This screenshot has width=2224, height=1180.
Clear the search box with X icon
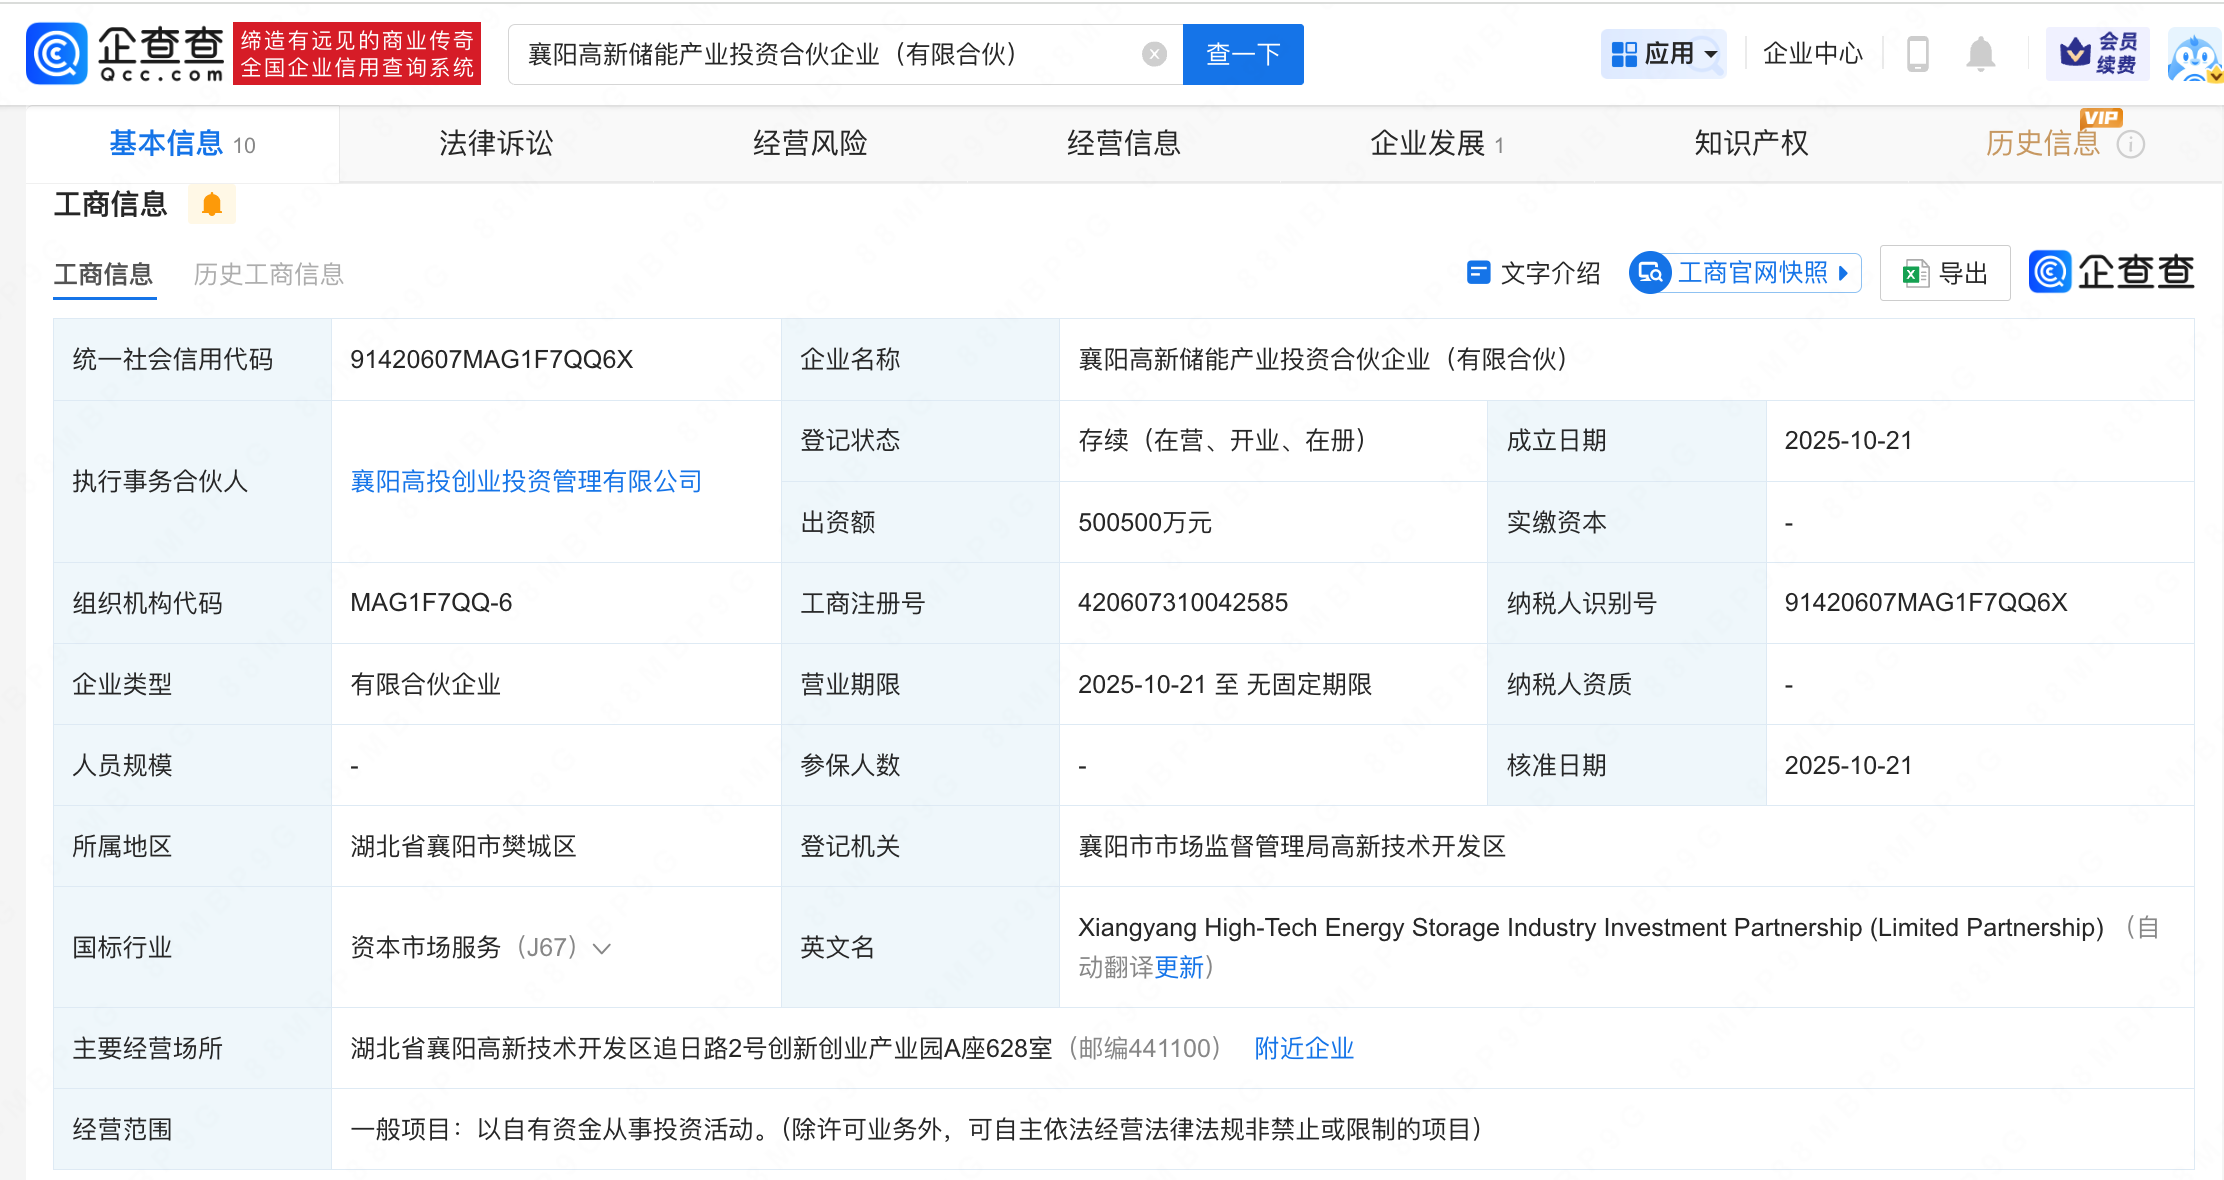(1154, 54)
